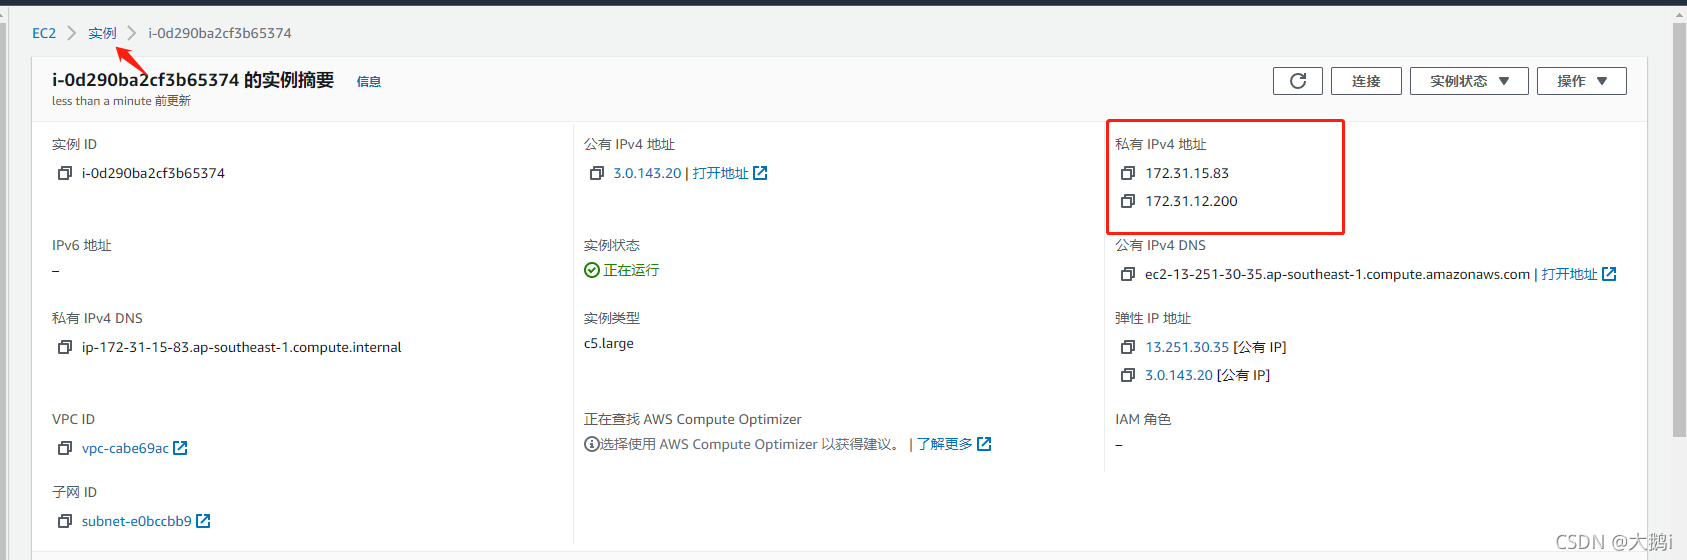Copy the subnet ID subnet-e0bccbb9
The width and height of the screenshot is (1687, 560).
[65, 521]
